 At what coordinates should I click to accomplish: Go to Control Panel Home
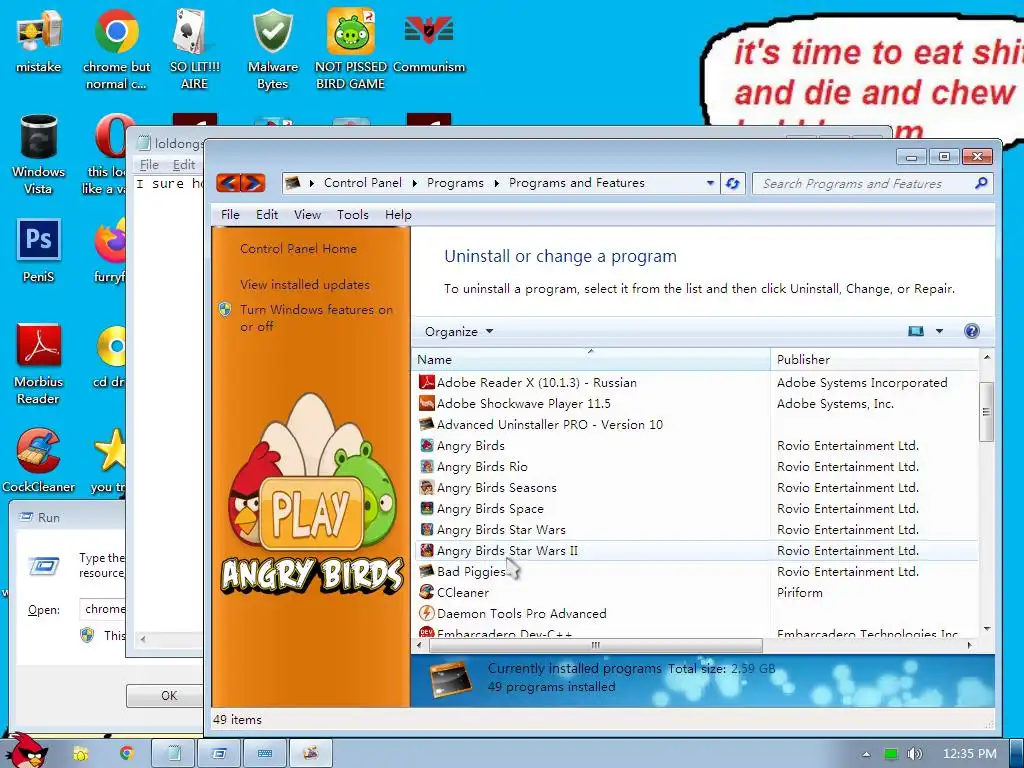pyautogui.click(x=298, y=249)
